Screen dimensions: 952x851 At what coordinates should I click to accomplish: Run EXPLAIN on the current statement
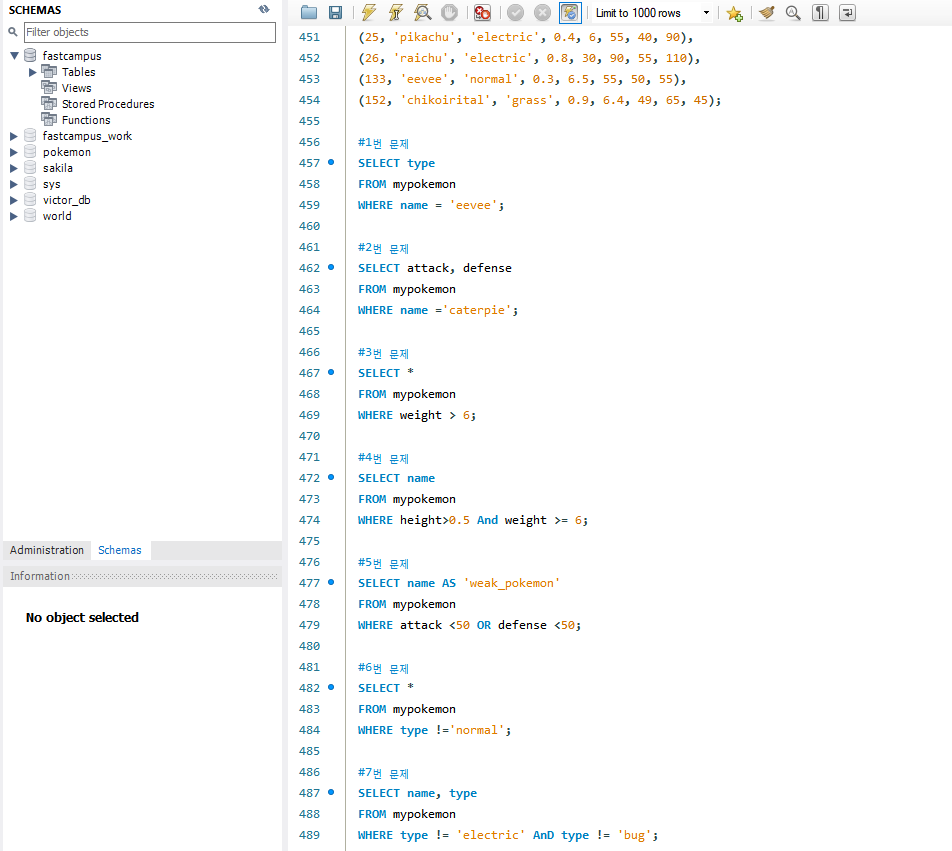(x=423, y=12)
